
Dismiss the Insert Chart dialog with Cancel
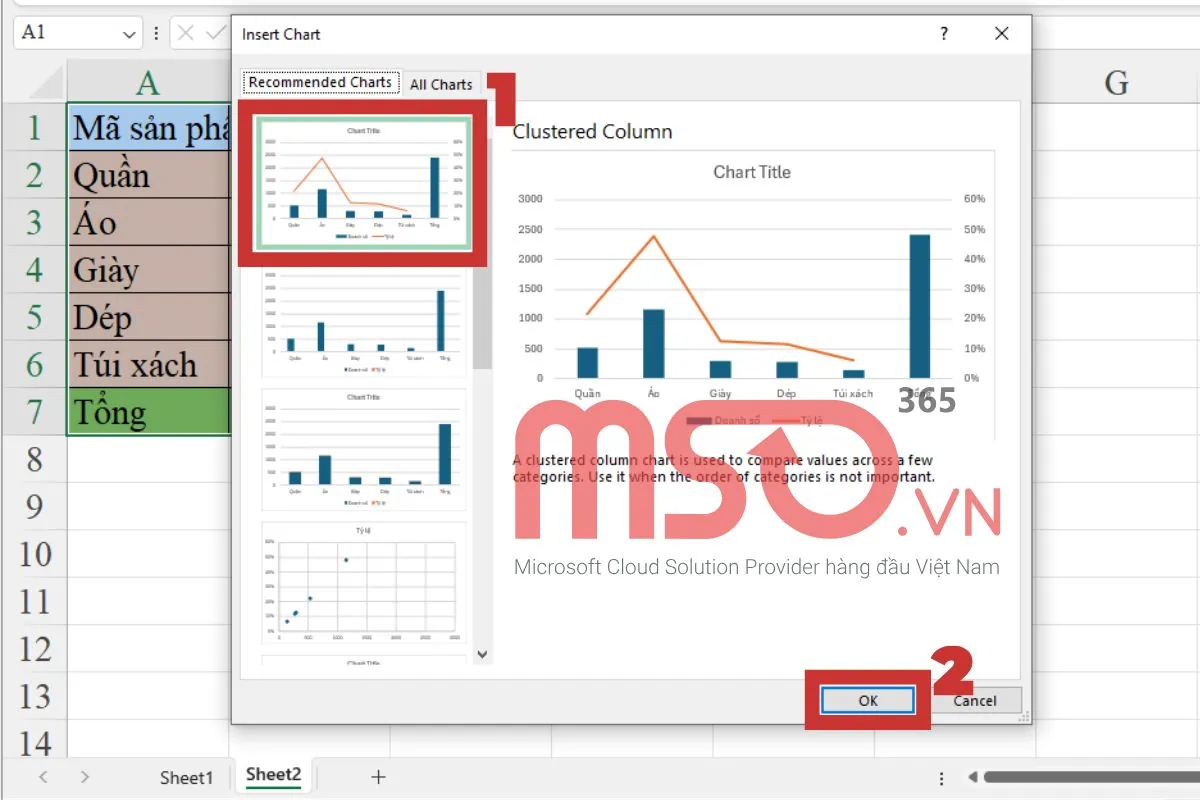click(977, 700)
